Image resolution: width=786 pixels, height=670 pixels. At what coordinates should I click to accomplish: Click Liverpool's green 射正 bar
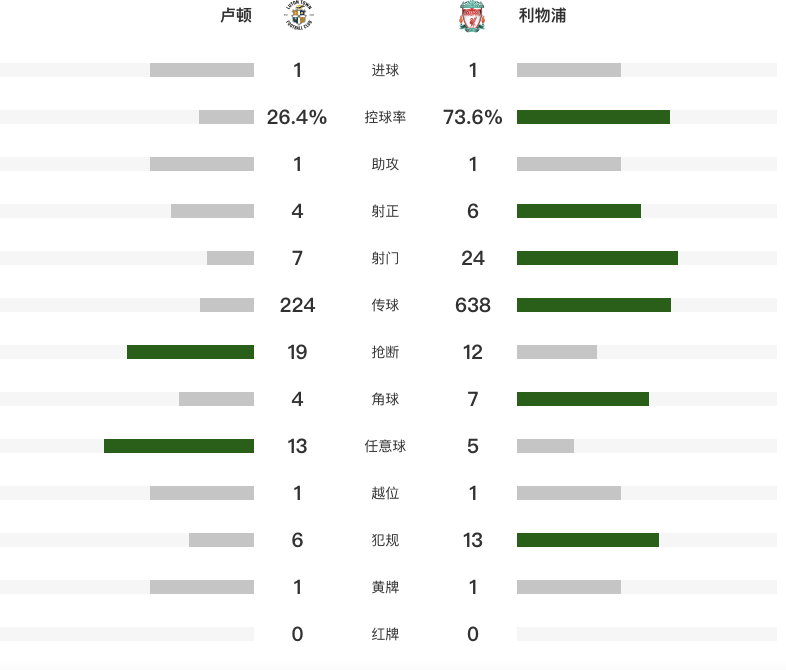[x=579, y=211]
